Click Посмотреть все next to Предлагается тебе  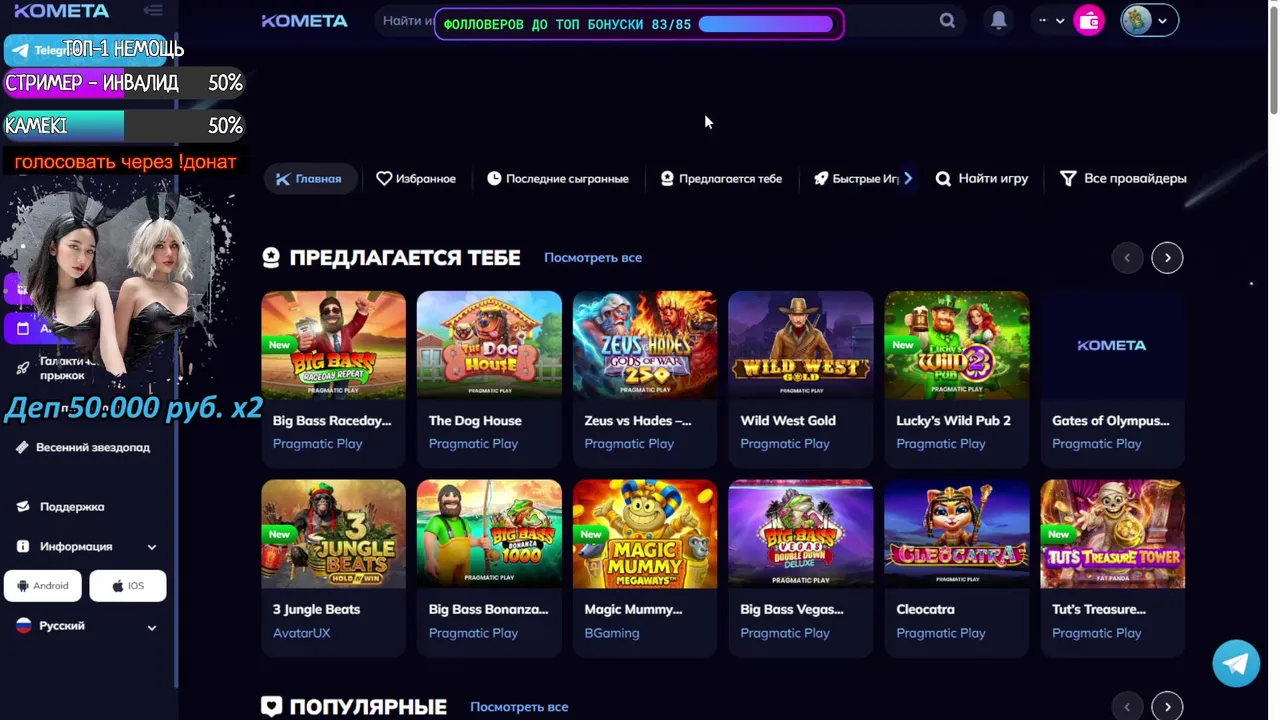coord(593,258)
